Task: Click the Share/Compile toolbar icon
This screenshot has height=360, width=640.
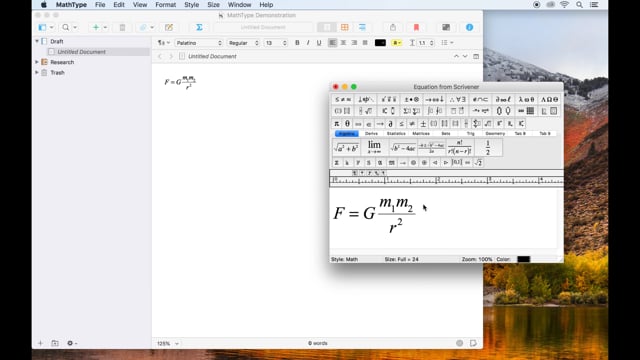Action: click(x=393, y=27)
